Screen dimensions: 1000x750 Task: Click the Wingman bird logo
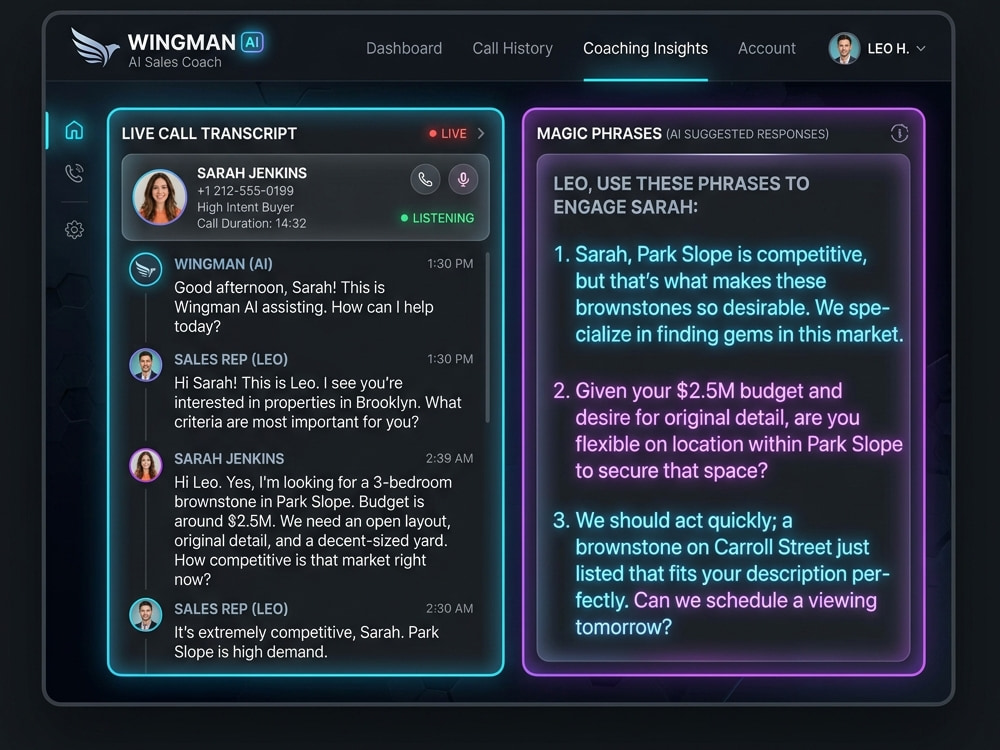[94, 47]
